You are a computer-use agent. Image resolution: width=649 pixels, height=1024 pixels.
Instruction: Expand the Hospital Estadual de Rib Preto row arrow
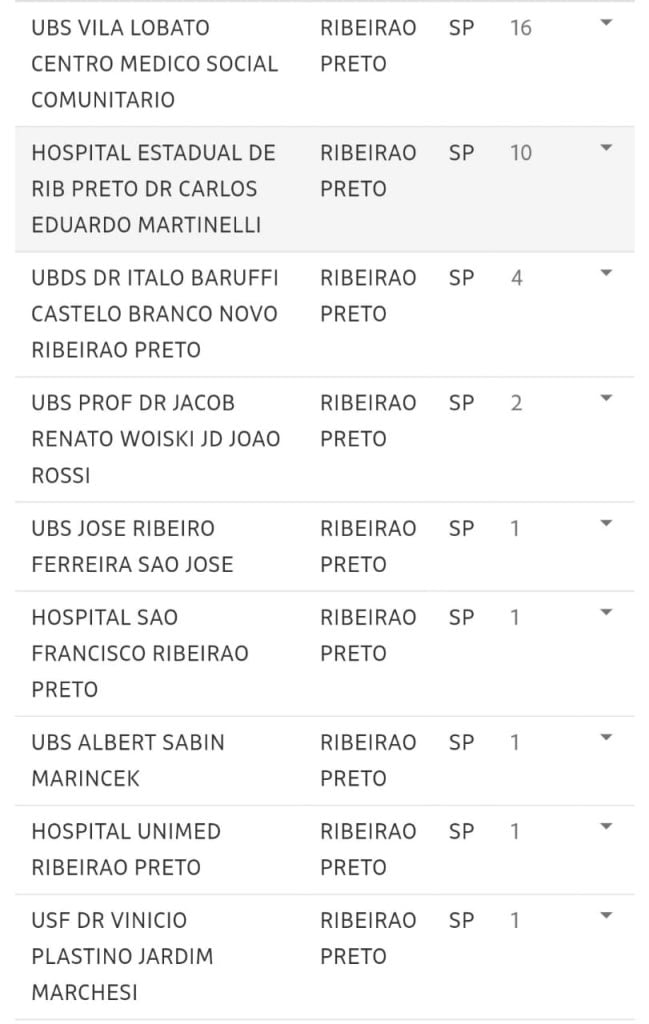coord(606,148)
